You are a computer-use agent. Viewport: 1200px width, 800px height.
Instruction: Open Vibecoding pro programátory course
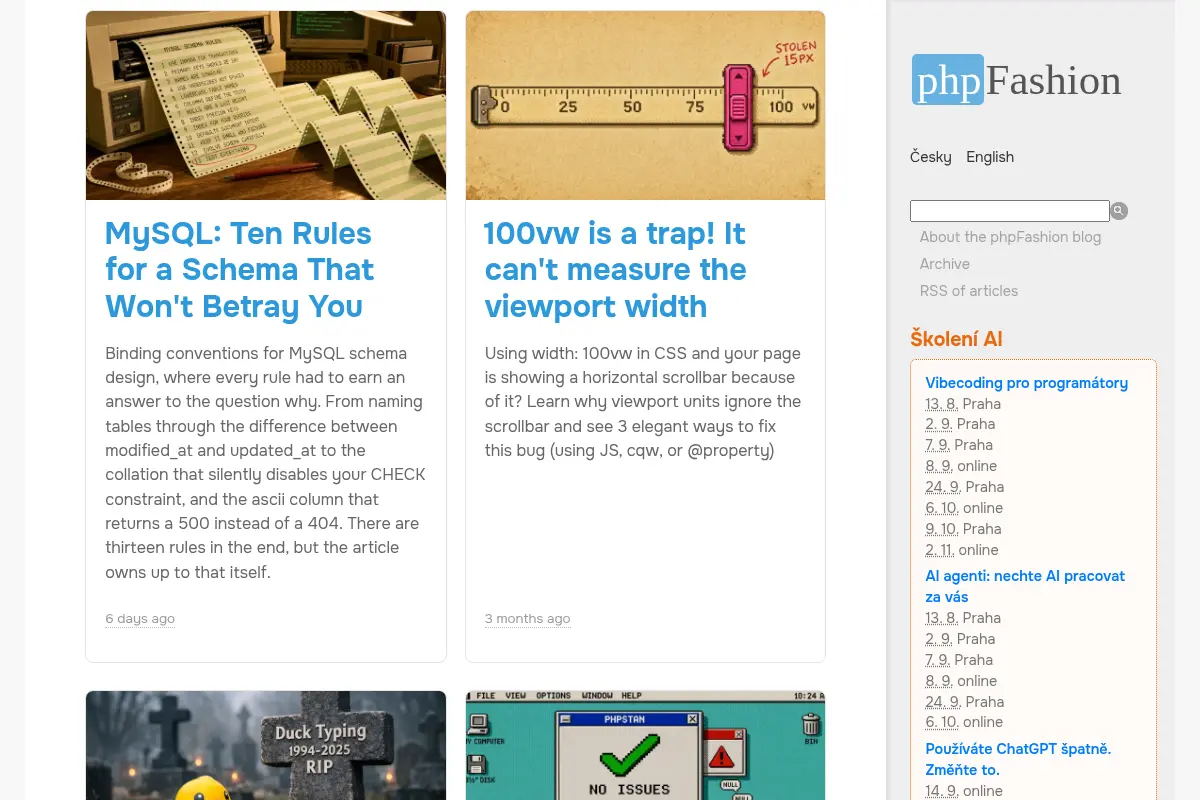1026,383
